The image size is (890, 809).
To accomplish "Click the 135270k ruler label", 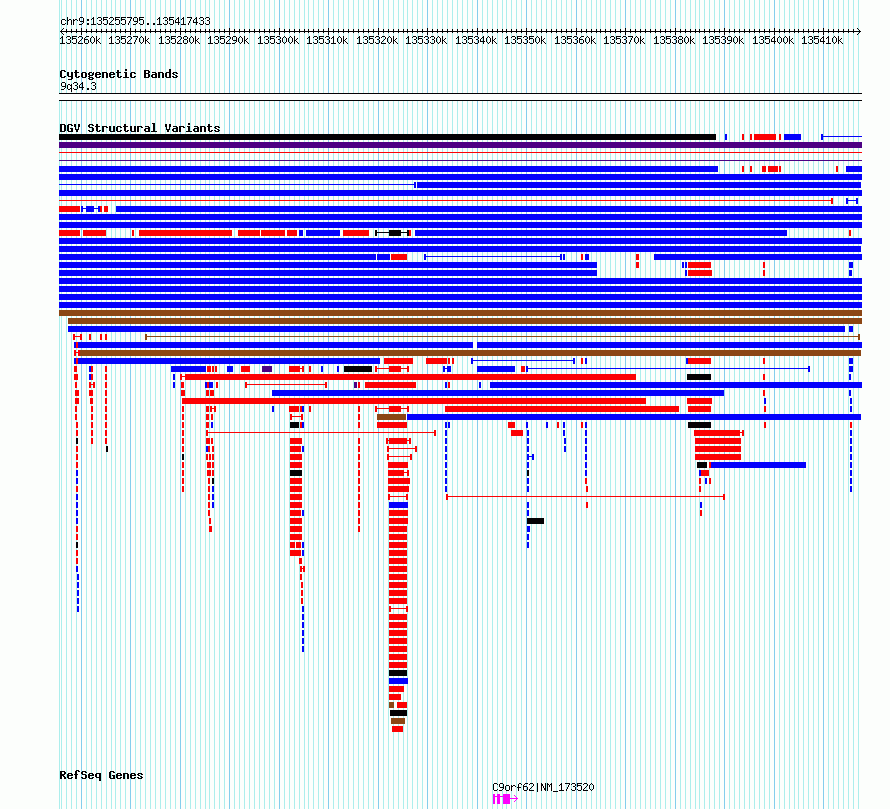I will 129,40.
